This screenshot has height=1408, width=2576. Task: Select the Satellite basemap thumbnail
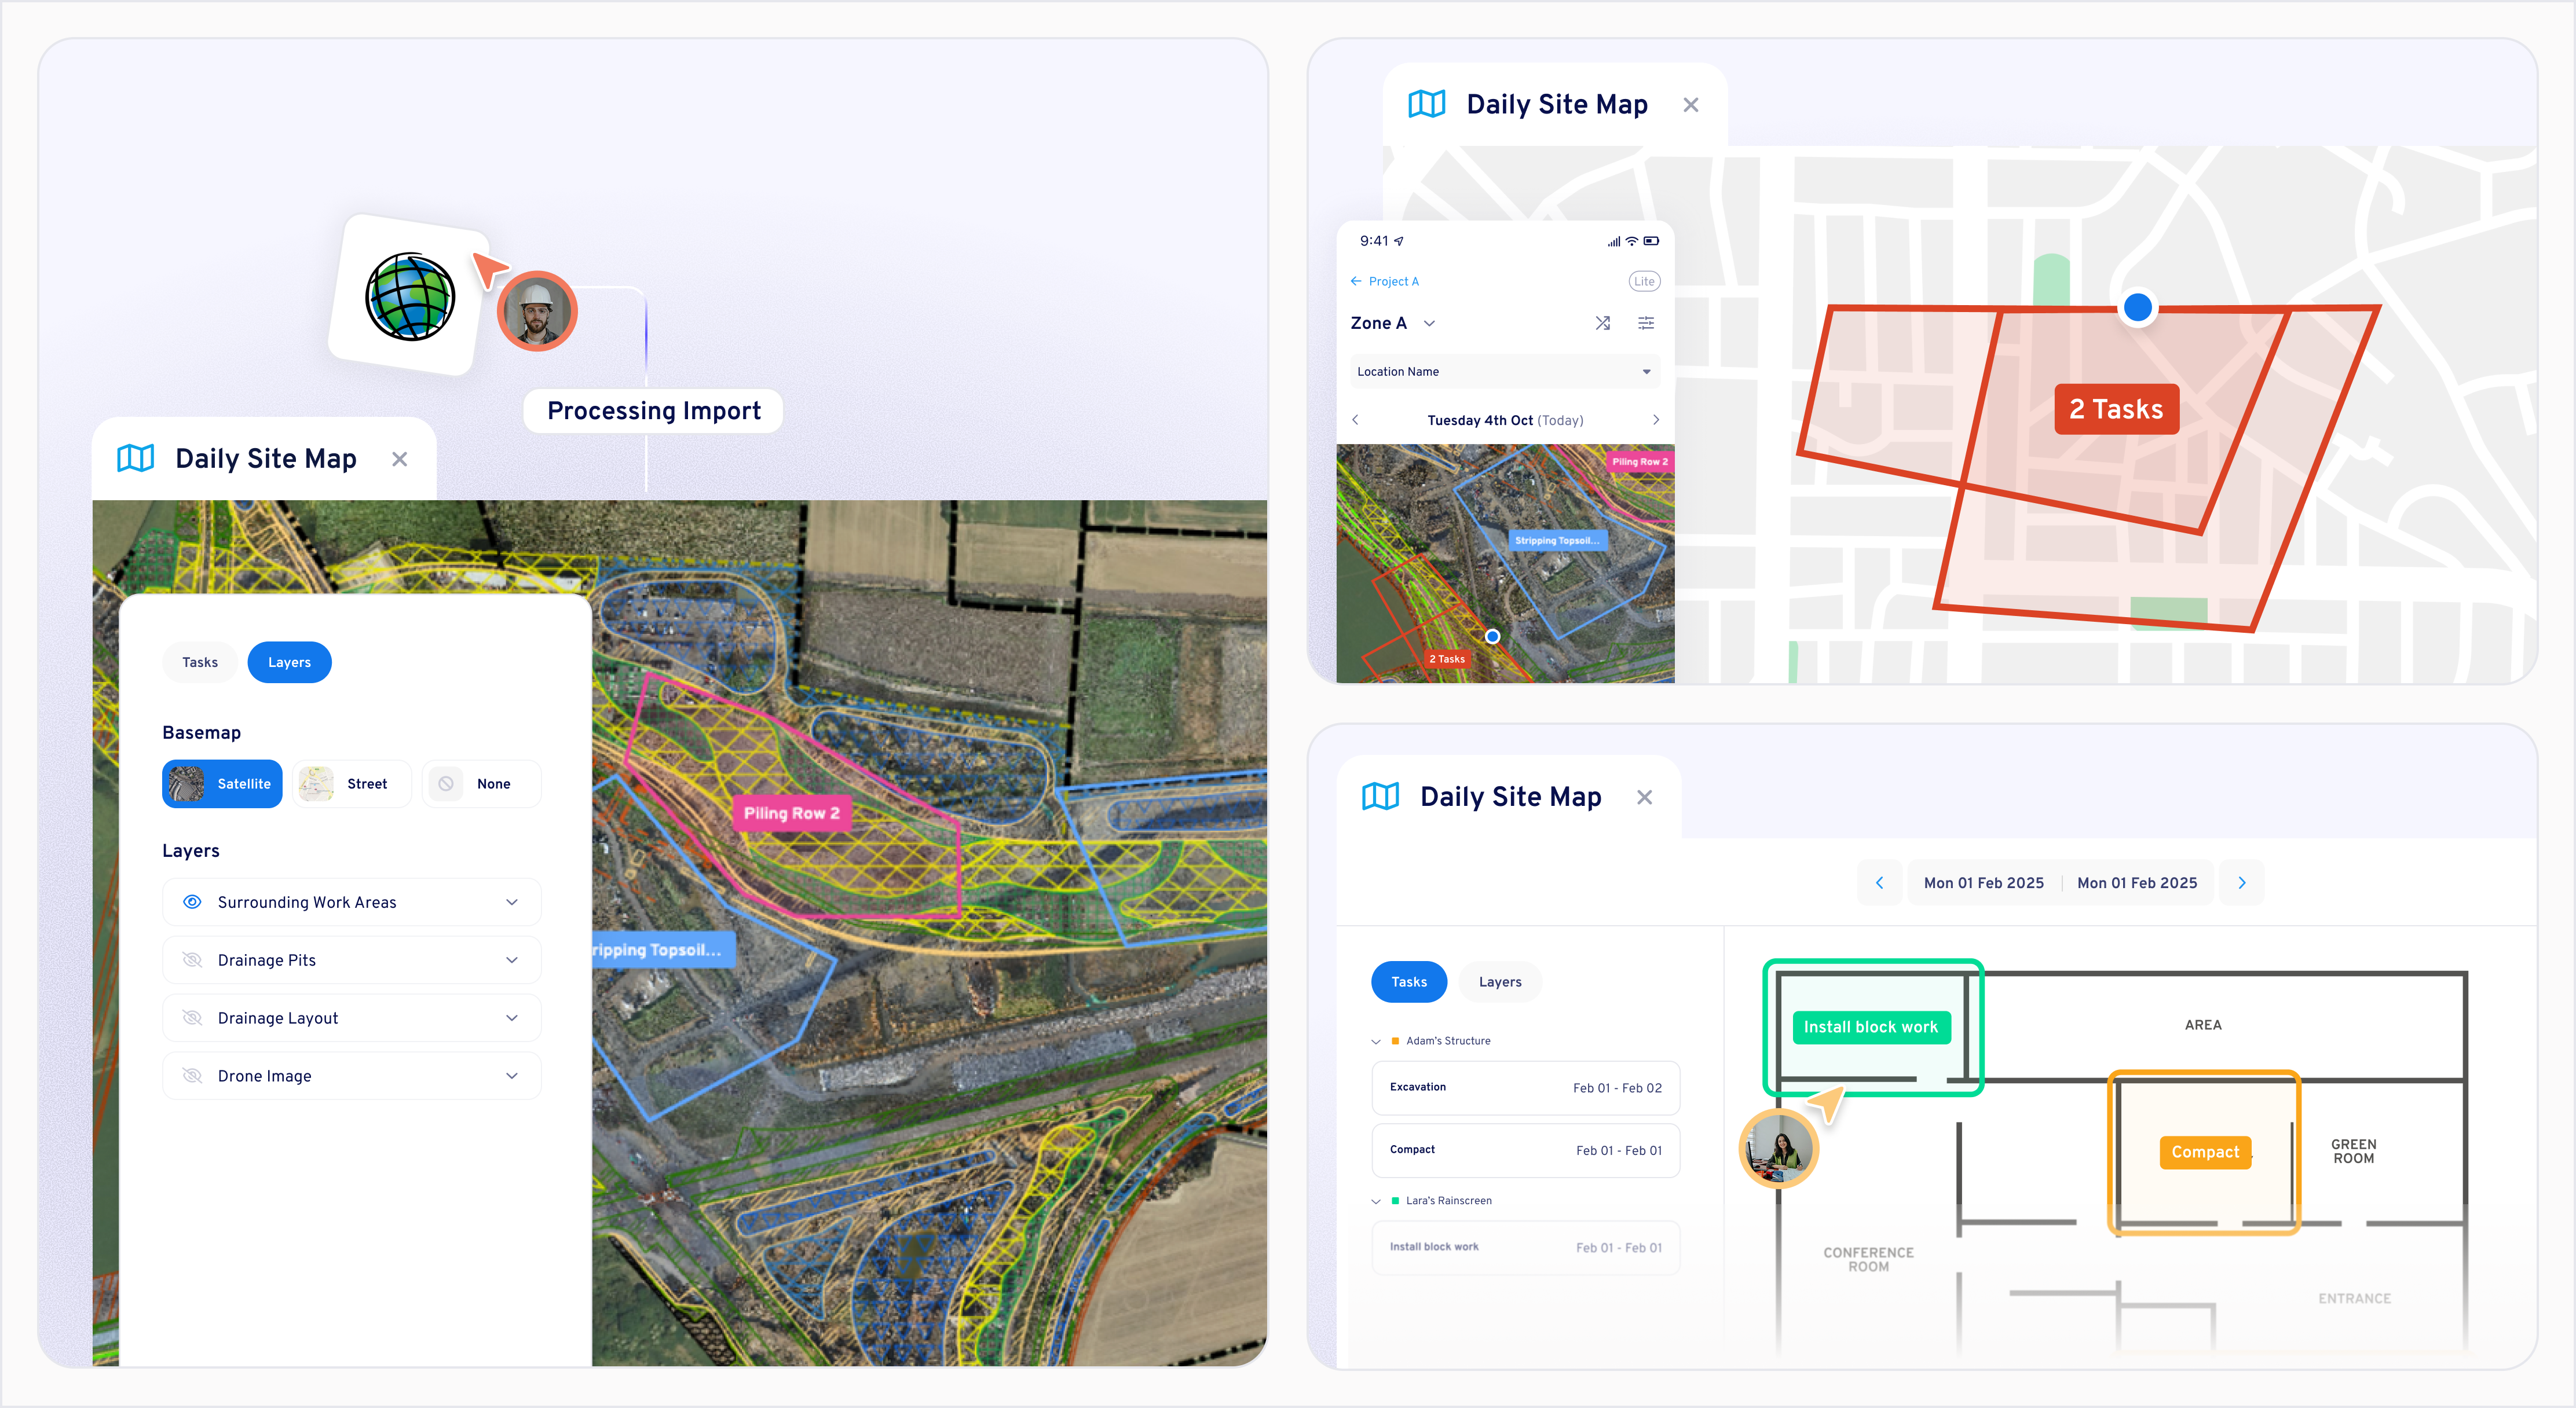[187, 784]
